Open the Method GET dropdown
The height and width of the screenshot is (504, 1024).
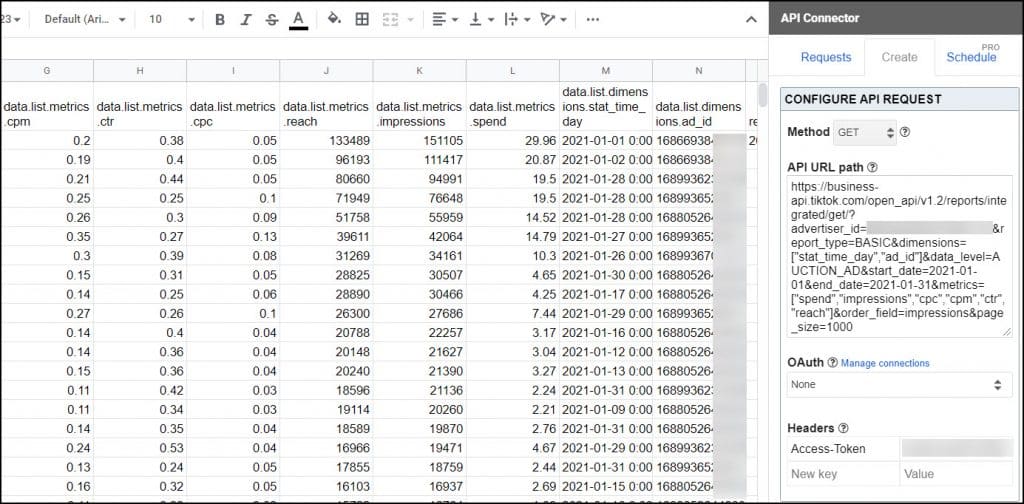[865, 133]
